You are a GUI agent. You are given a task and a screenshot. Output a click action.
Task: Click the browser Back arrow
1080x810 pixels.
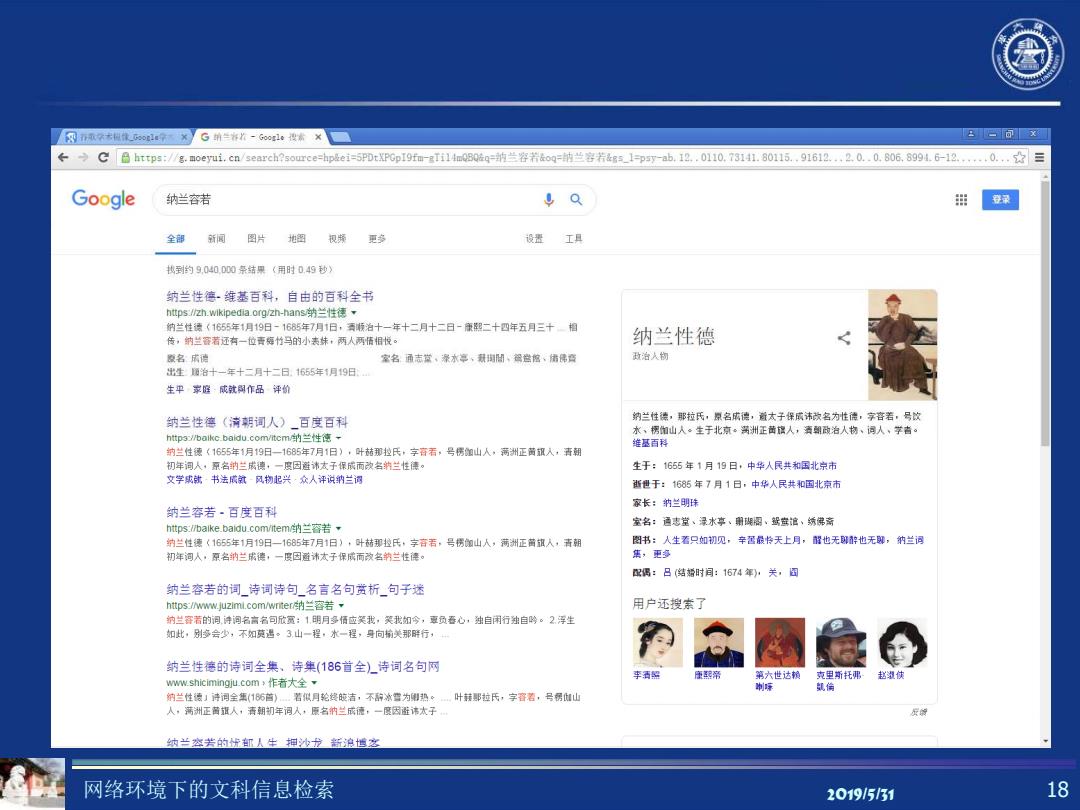(x=63, y=158)
